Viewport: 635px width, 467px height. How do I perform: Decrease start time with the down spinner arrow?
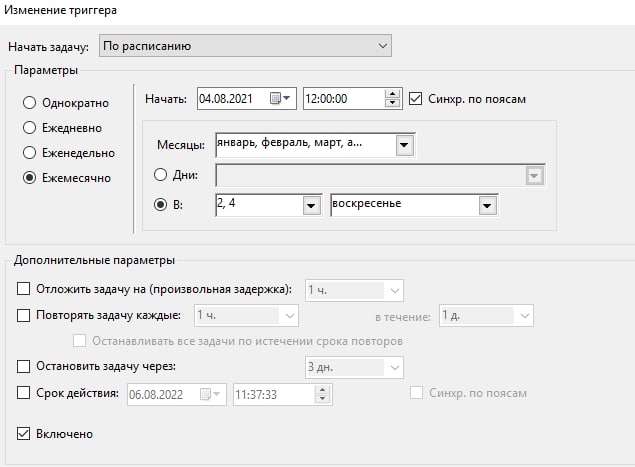pyautogui.click(x=392, y=103)
